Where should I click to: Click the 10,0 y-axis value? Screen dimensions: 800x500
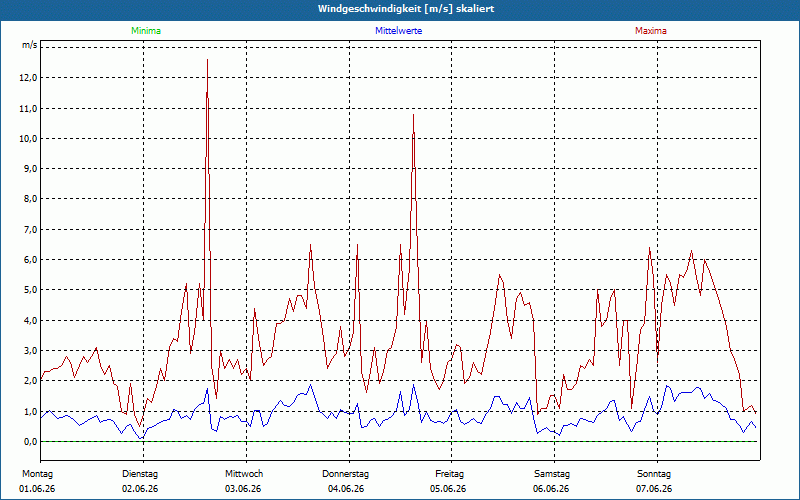click(29, 138)
